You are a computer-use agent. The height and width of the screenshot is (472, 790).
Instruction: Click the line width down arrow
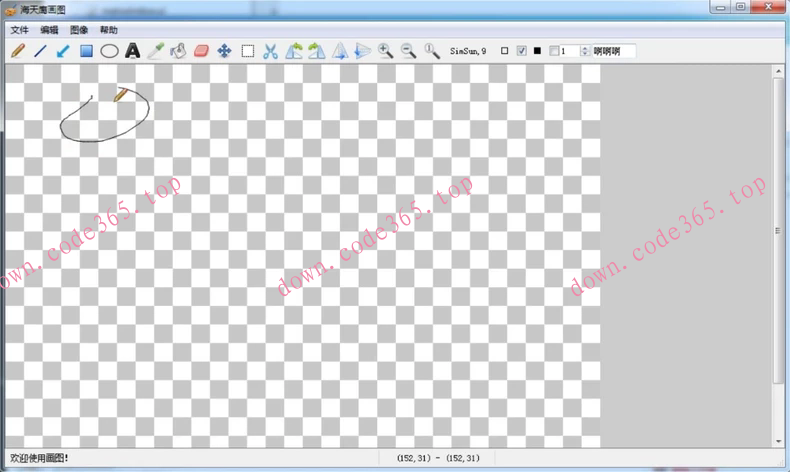[x=585, y=54]
